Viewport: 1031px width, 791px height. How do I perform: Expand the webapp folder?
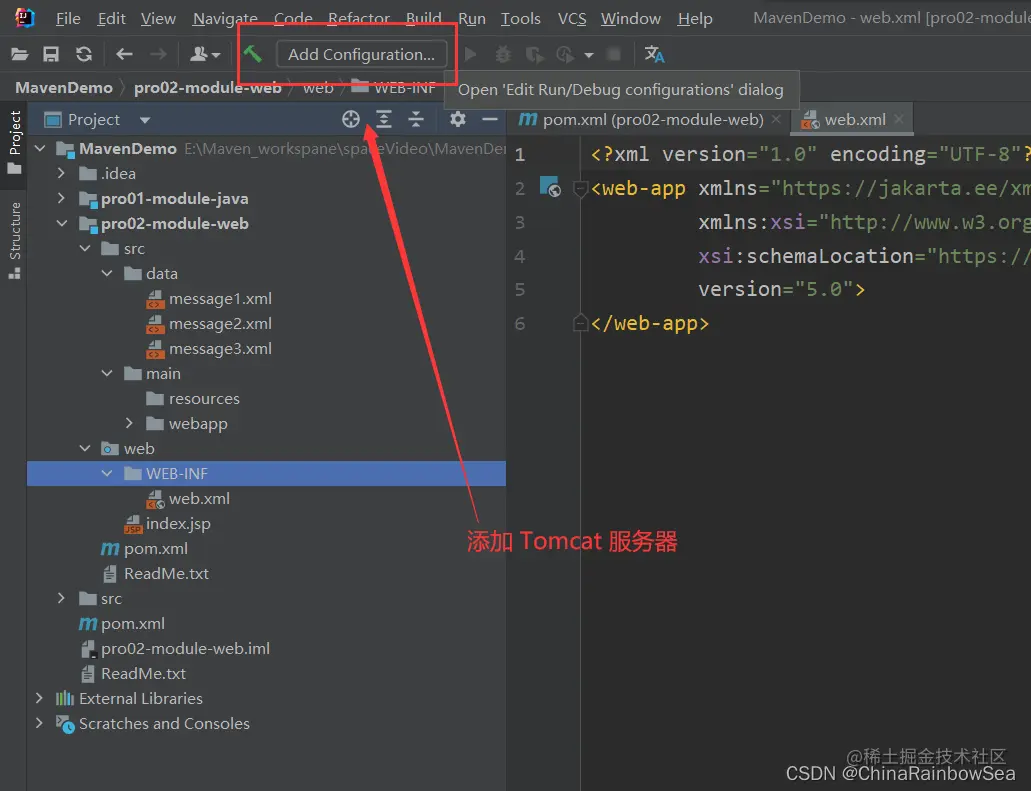[129, 423]
